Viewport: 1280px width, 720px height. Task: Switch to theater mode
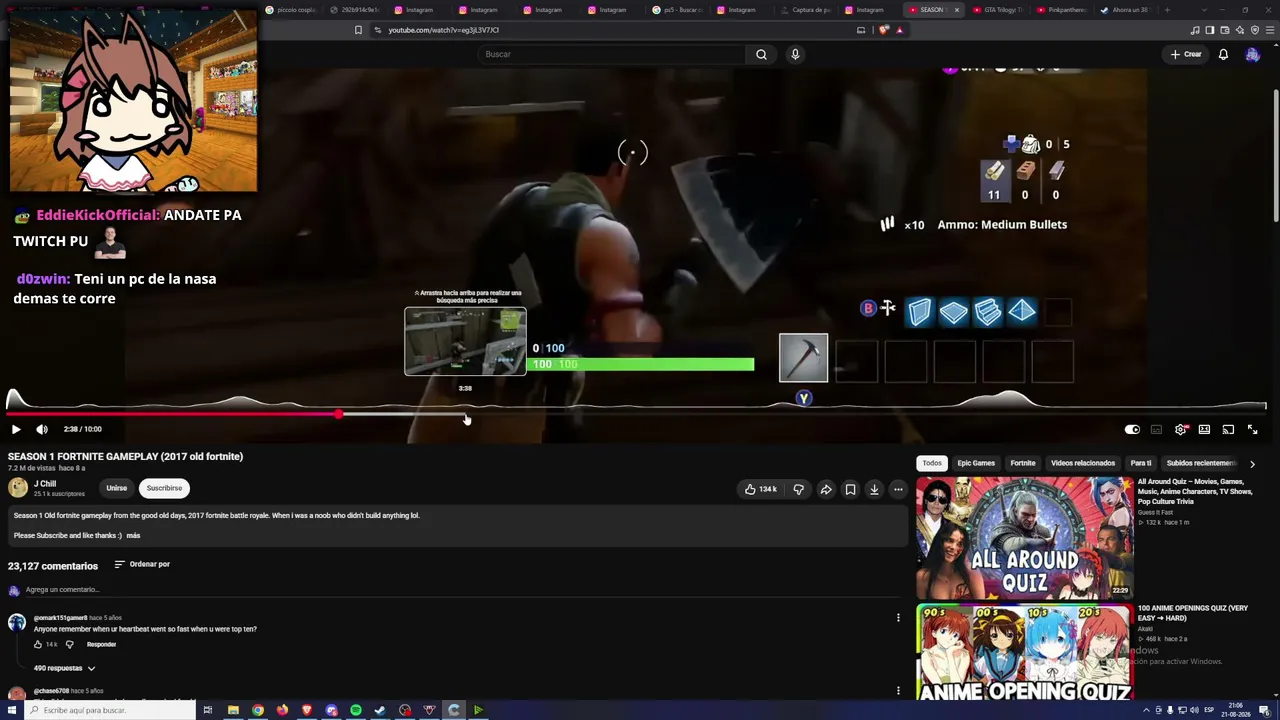click(x=1204, y=429)
